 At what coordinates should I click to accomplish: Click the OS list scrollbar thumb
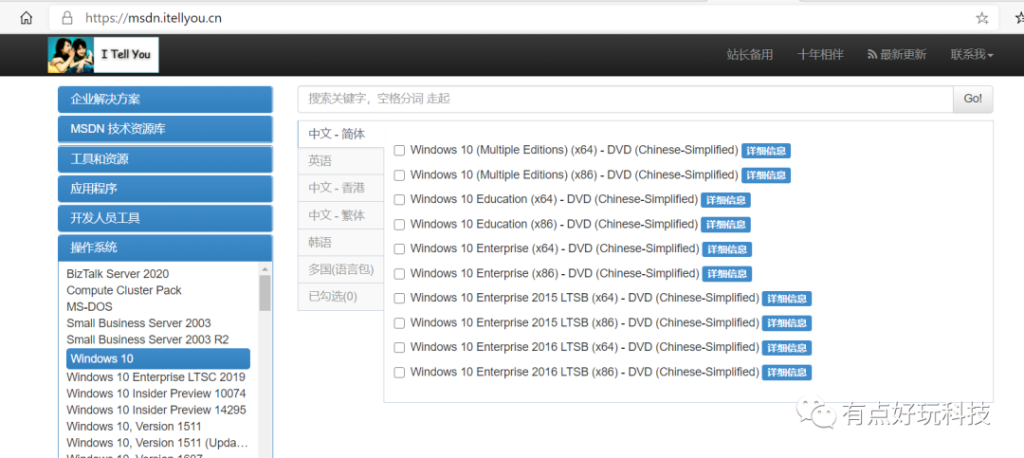(264, 293)
